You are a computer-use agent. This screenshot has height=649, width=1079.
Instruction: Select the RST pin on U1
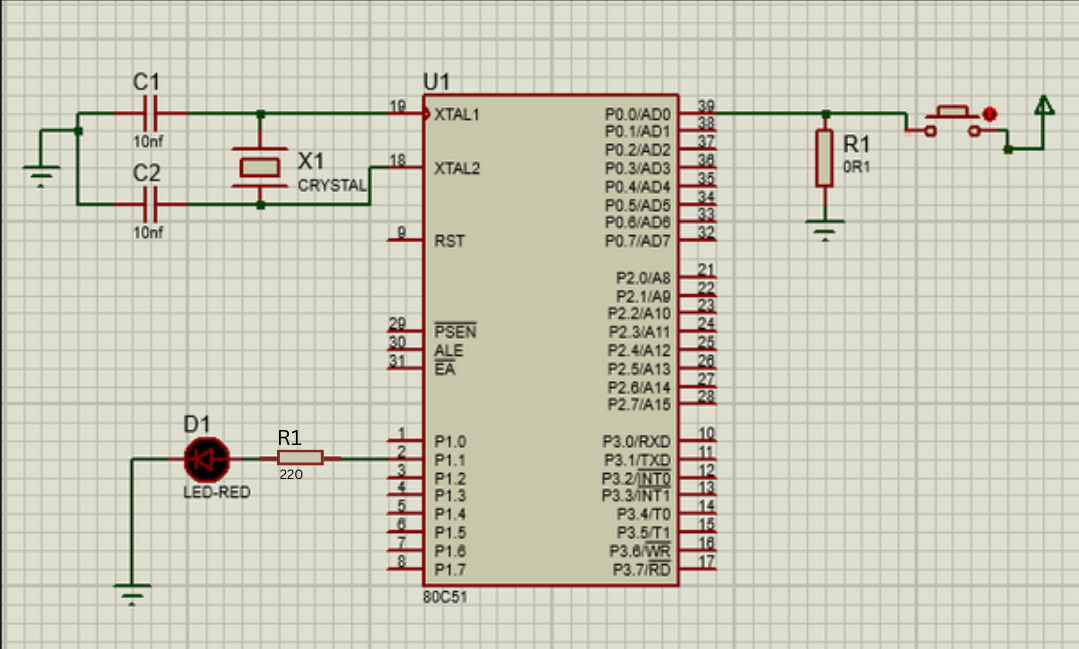[x=447, y=241]
